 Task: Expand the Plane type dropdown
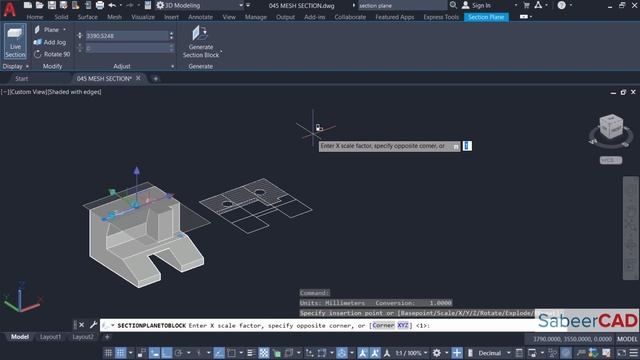click(64, 30)
